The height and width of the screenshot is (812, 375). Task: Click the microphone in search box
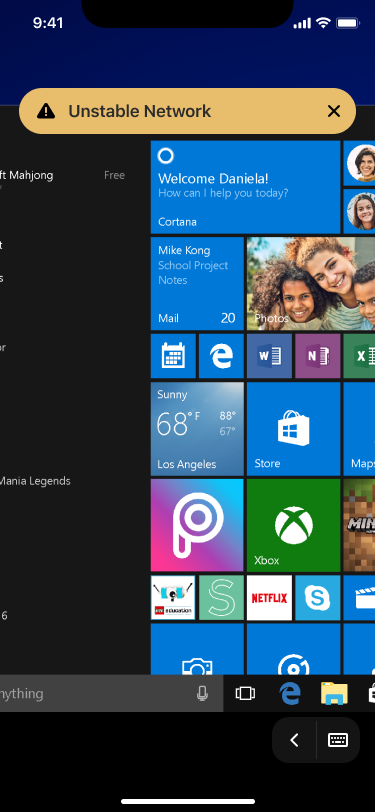click(203, 693)
